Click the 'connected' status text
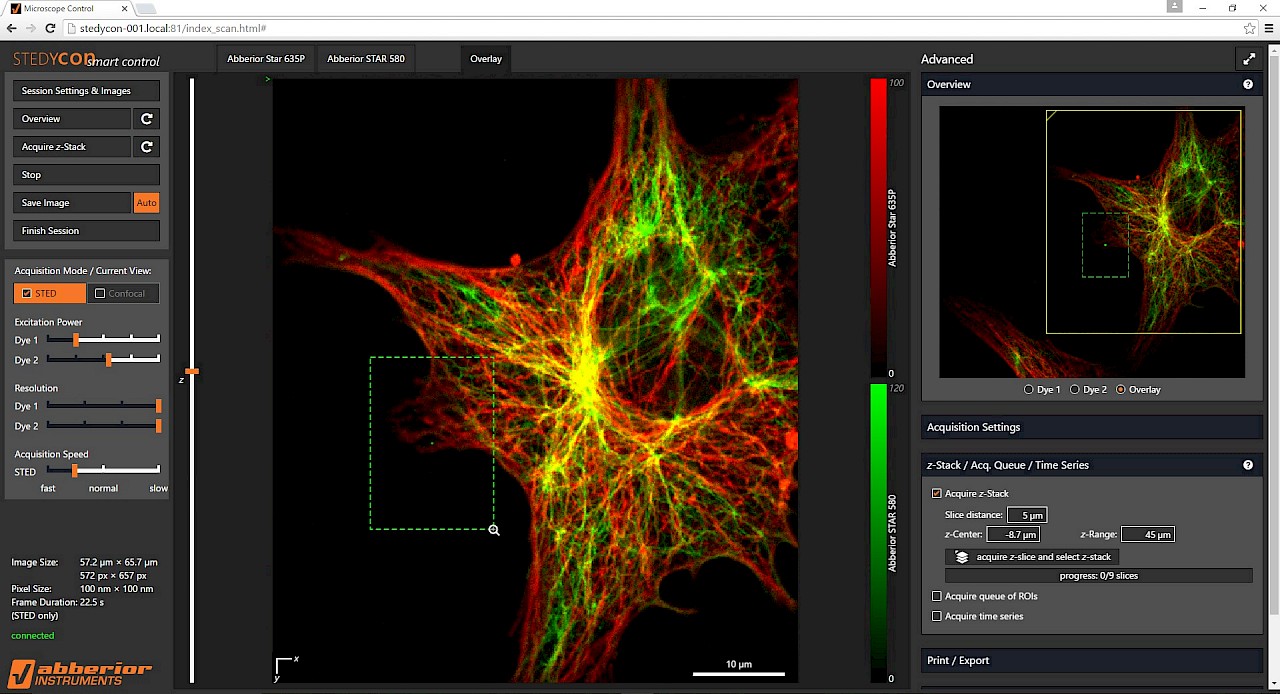The image size is (1280, 694). coord(33,636)
